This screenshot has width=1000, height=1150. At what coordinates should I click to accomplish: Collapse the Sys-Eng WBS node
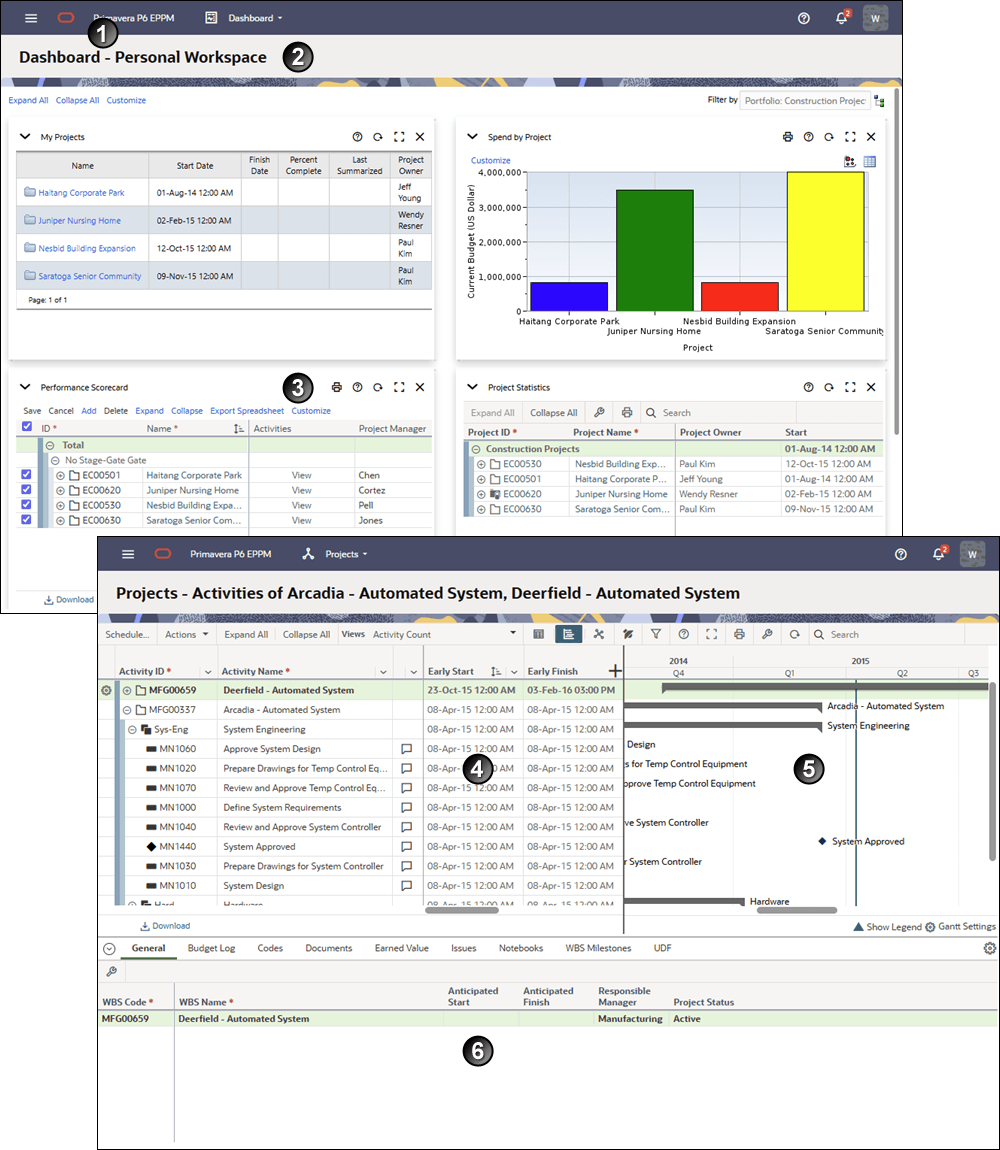[132, 730]
